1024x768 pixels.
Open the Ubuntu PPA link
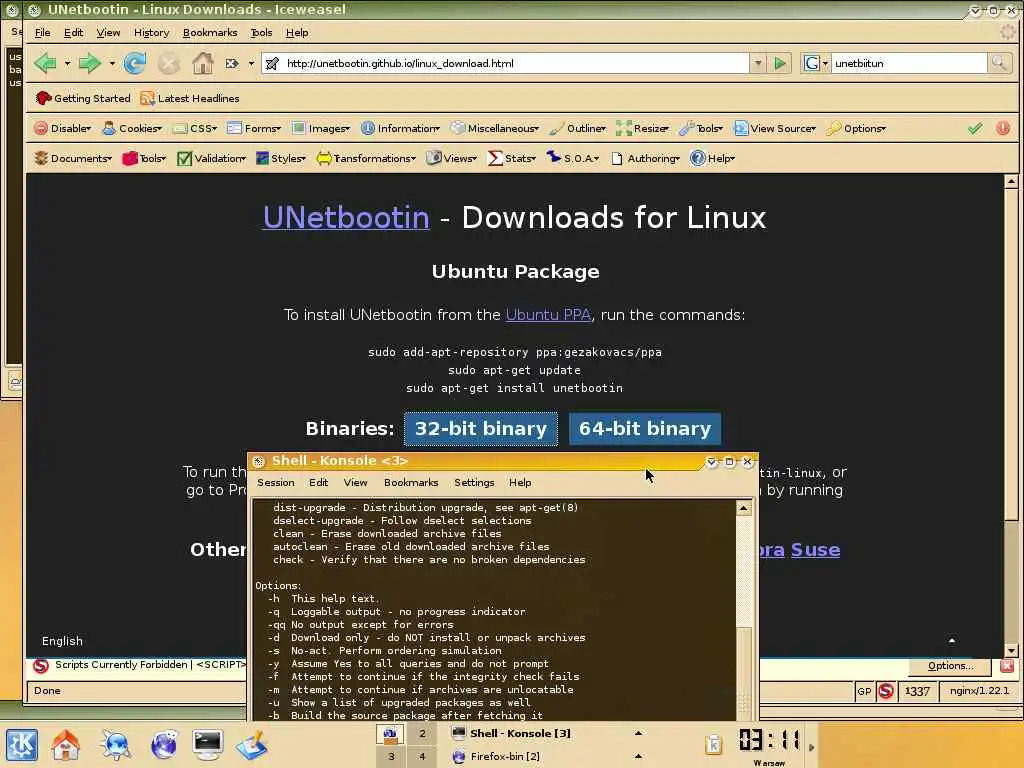tap(548, 315)
